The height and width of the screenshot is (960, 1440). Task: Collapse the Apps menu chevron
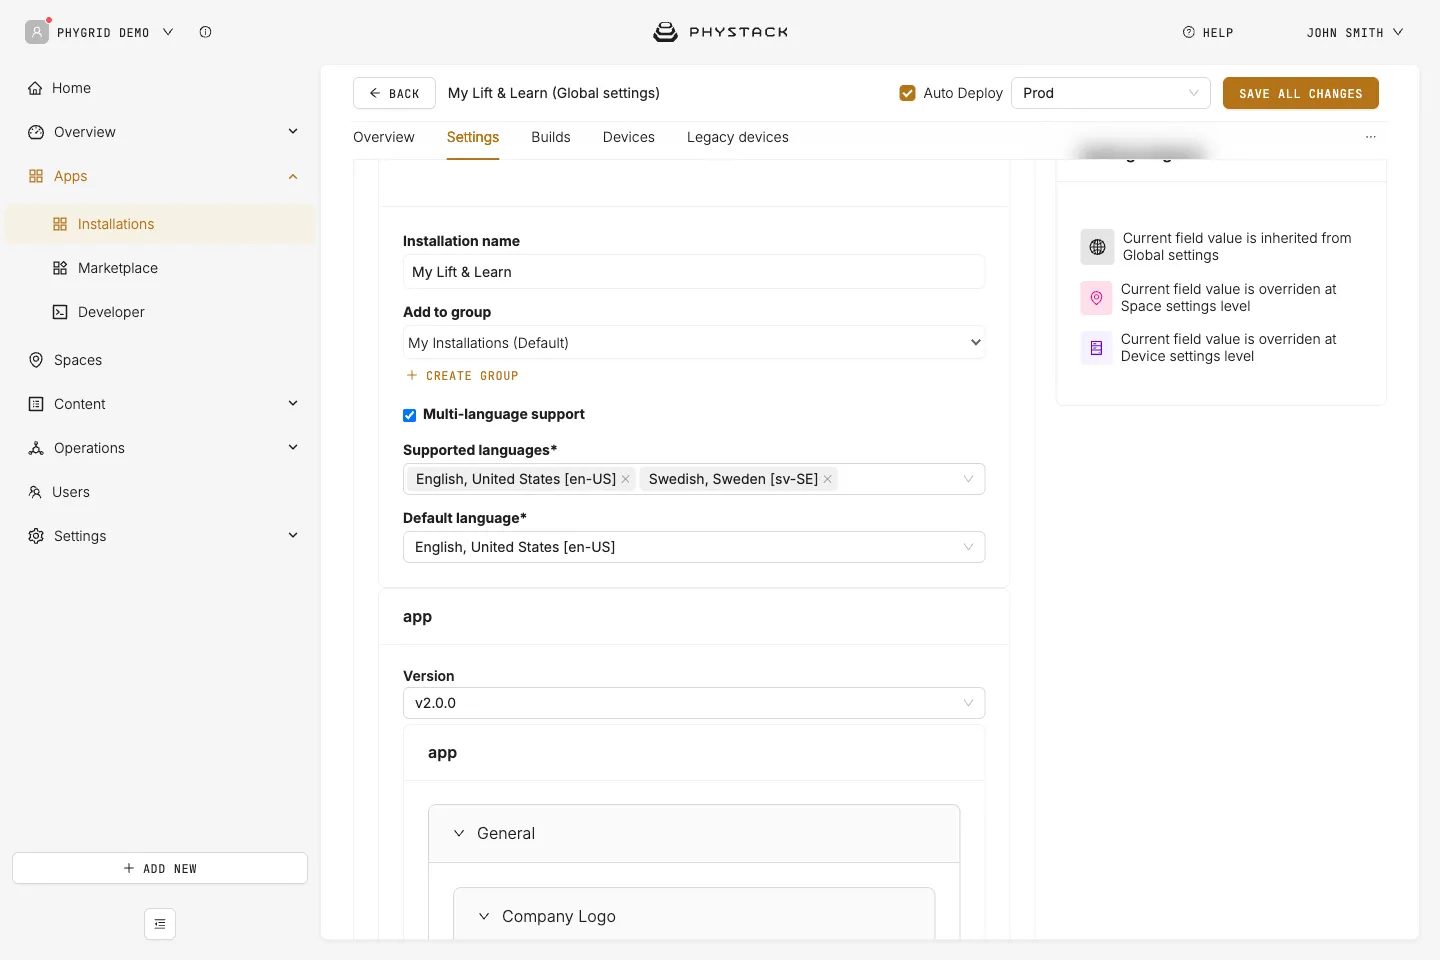pos(293,176)
